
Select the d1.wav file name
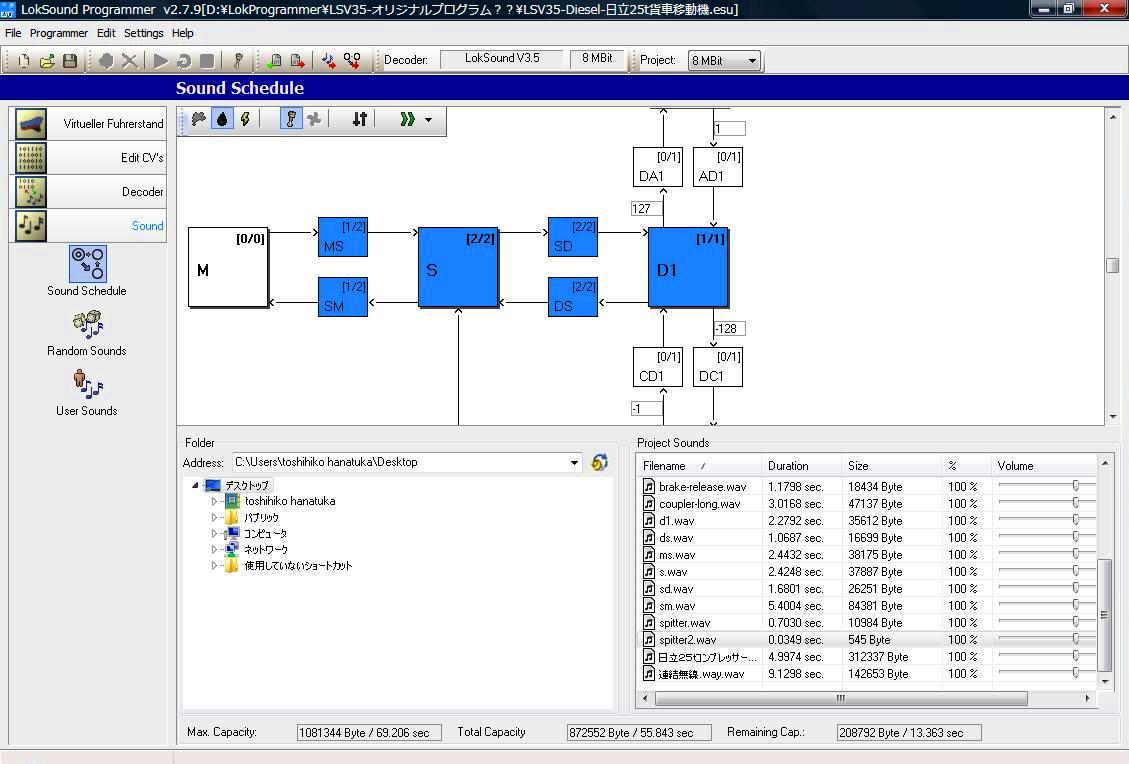coord(676,521)
